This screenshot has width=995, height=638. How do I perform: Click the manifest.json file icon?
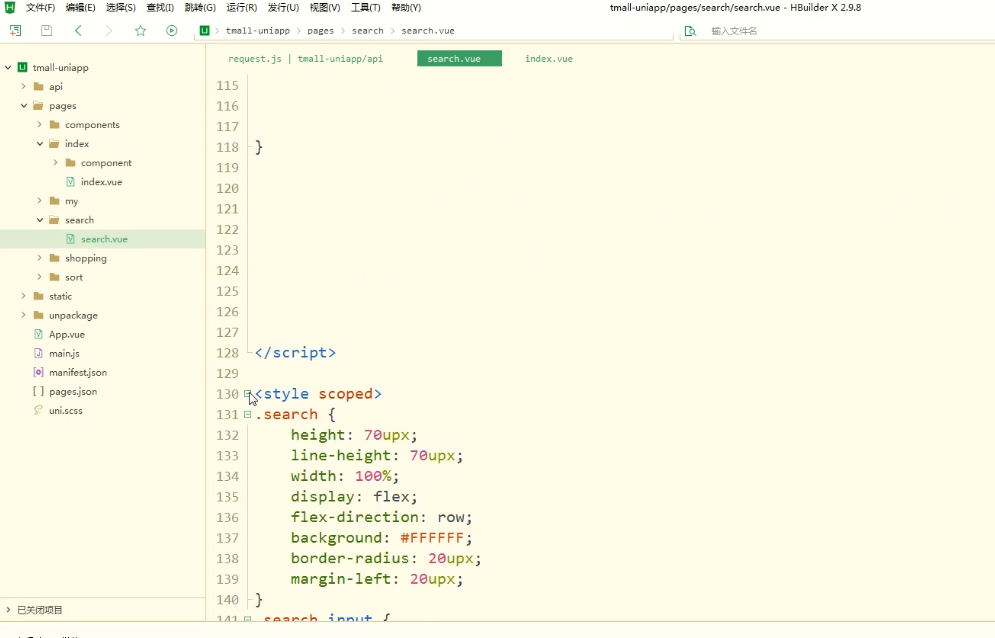point(38,372)
